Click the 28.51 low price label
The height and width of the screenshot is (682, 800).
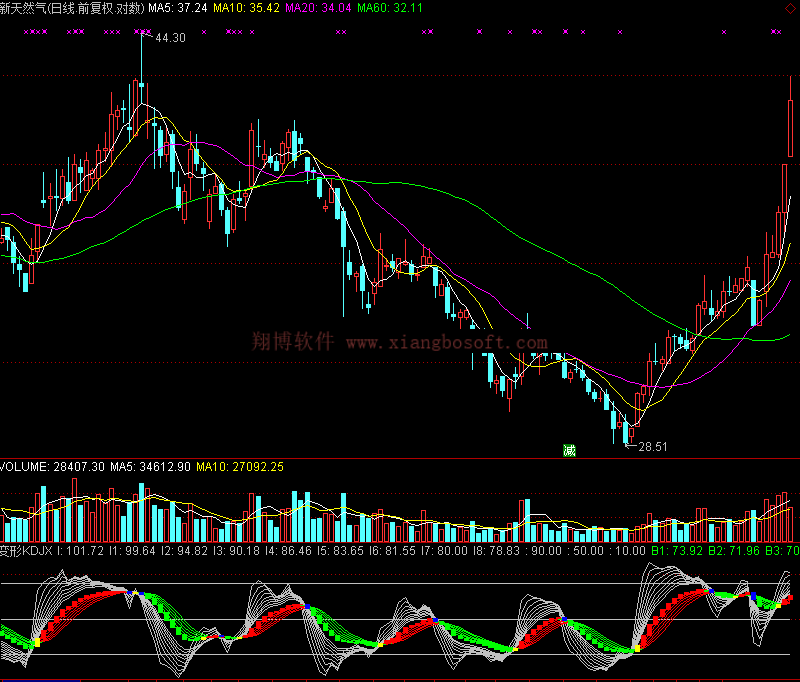(652, 446)
